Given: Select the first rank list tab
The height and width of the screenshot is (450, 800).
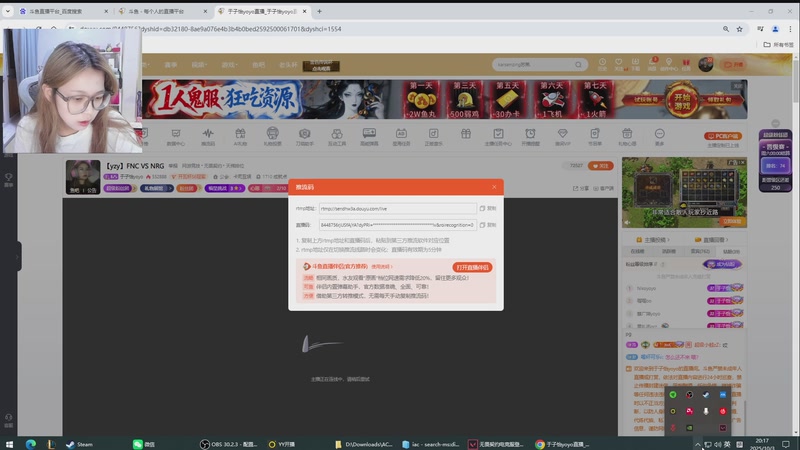Looking at the screenshot, I should coord(637,252).
